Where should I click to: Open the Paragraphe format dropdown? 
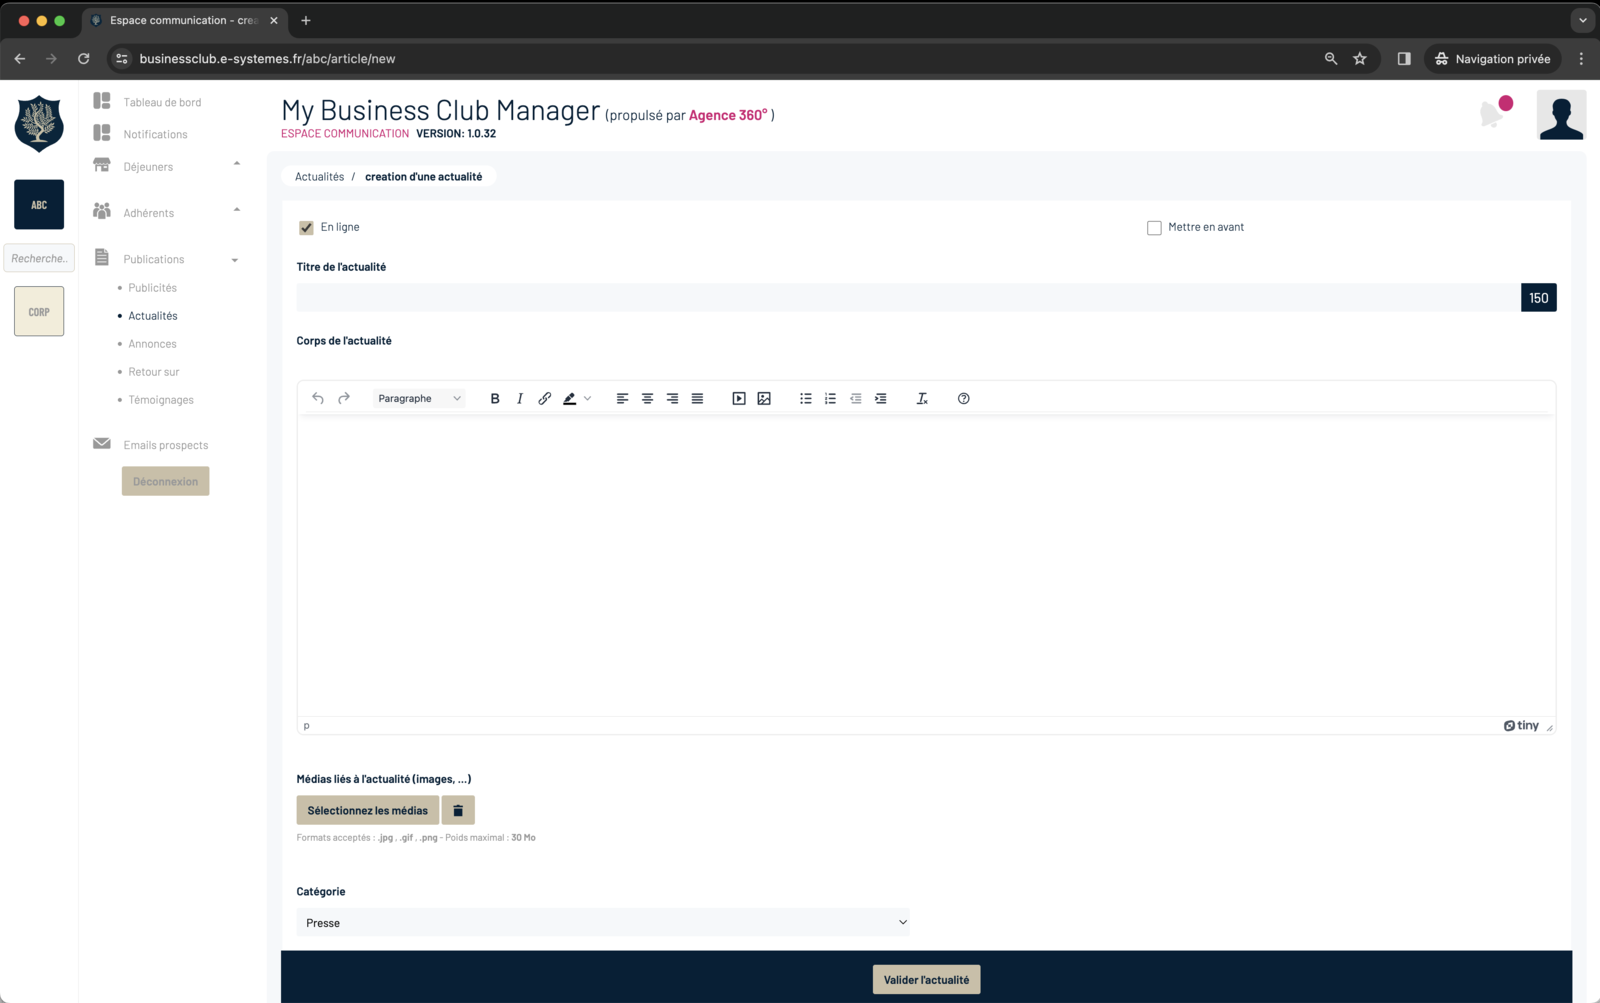pyautogui.click(x=419, y=398)
